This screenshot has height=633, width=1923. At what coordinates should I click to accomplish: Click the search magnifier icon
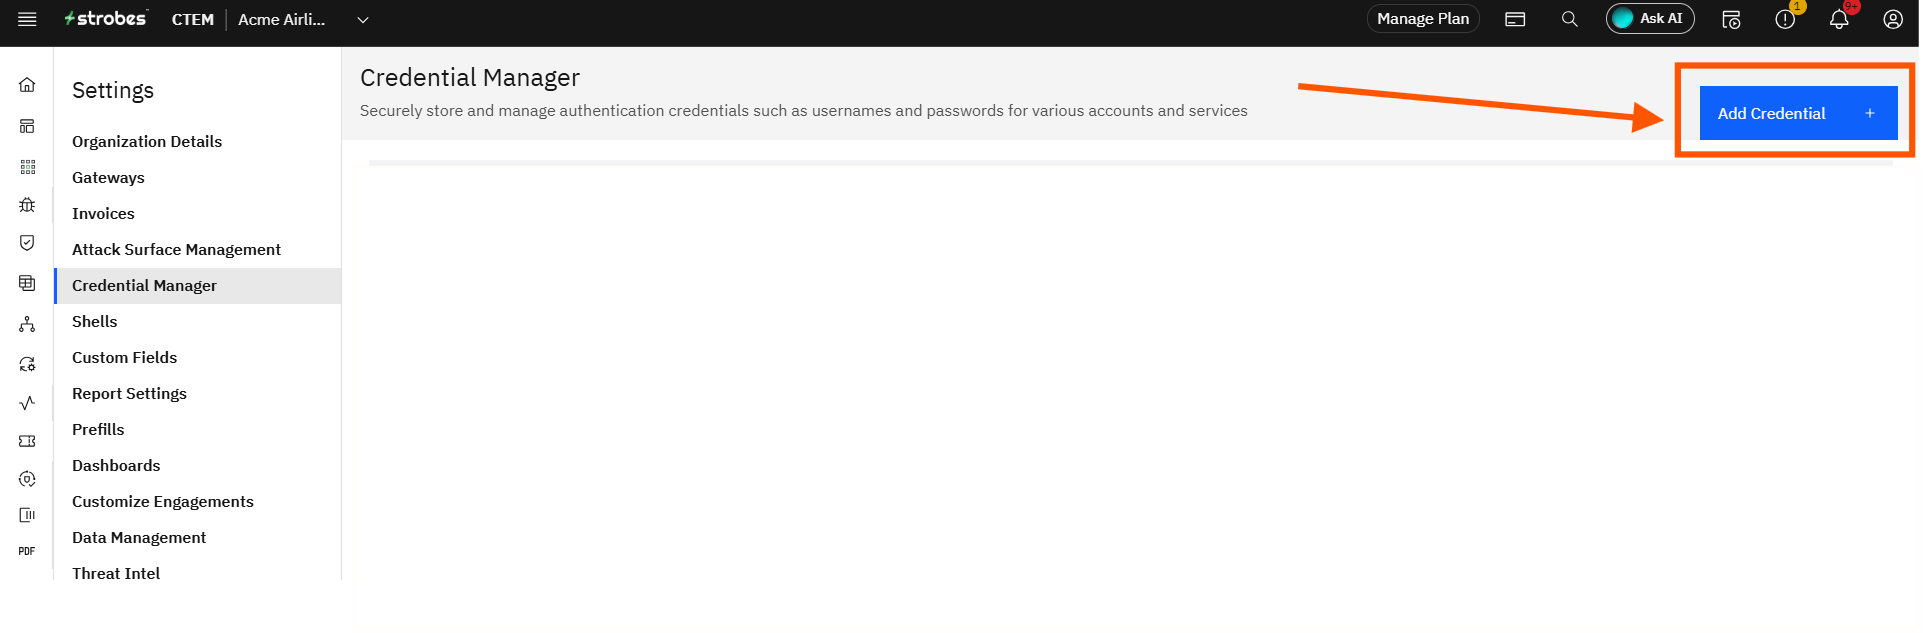(x=1569, y=19)
